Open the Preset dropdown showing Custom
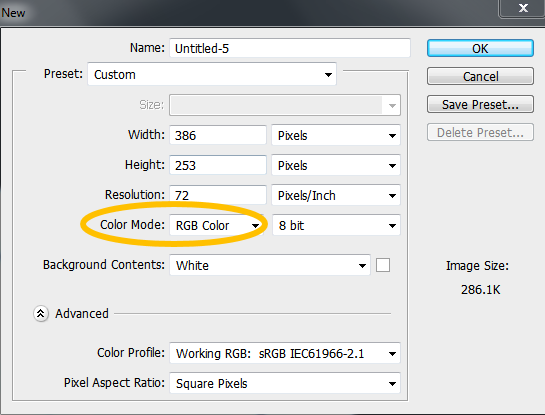 [212, 74]
